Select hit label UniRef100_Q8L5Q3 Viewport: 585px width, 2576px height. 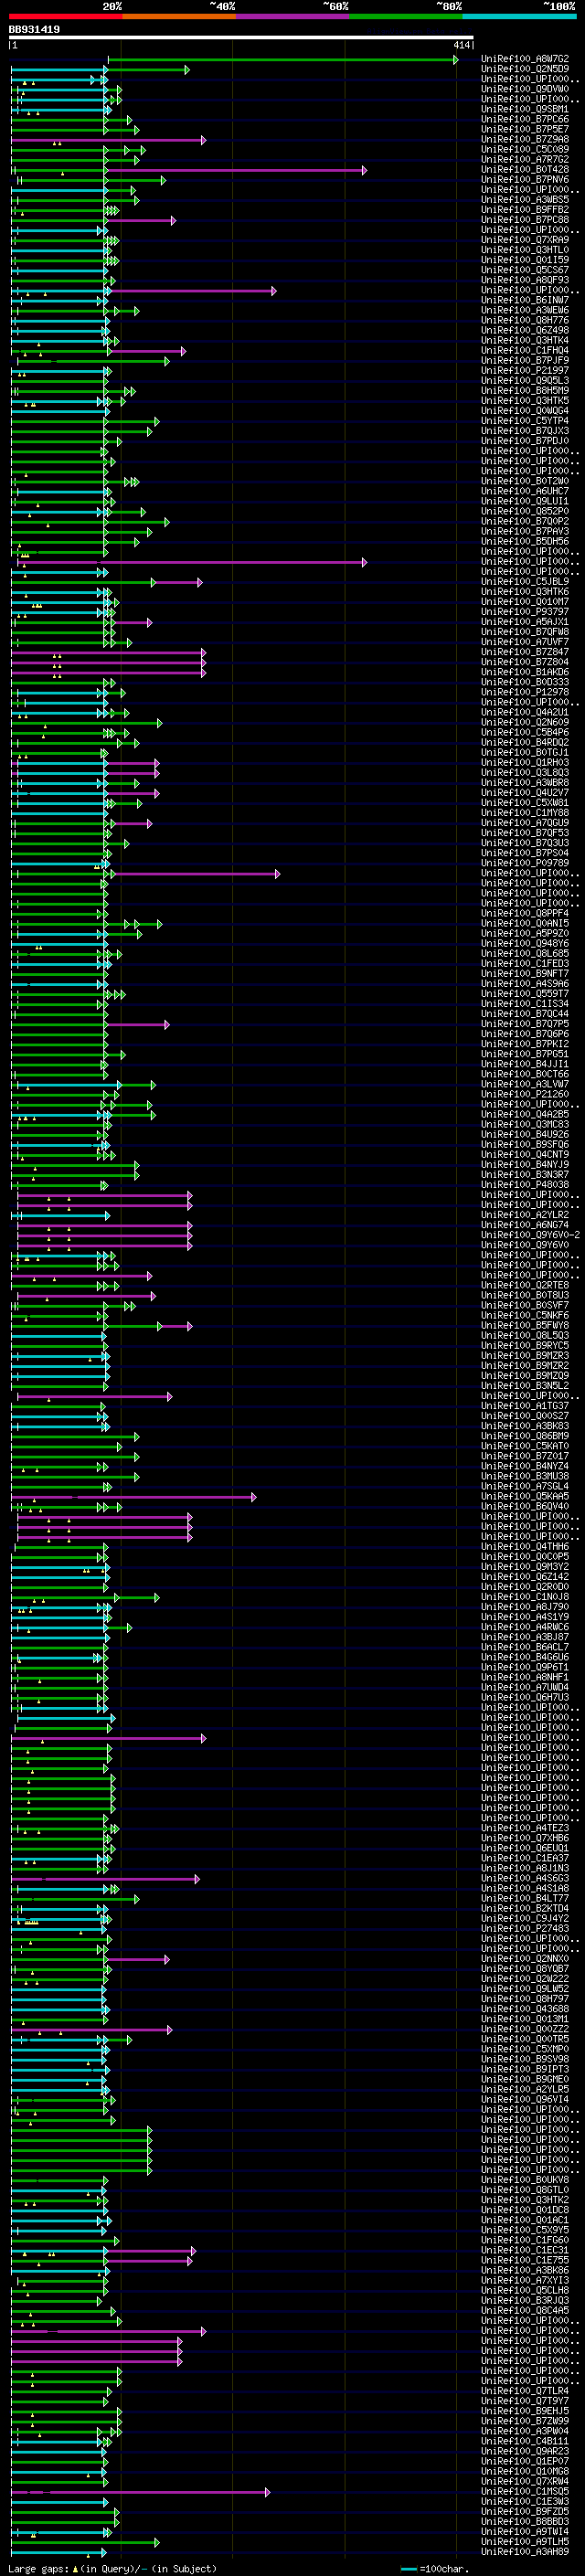[525, 1335]
